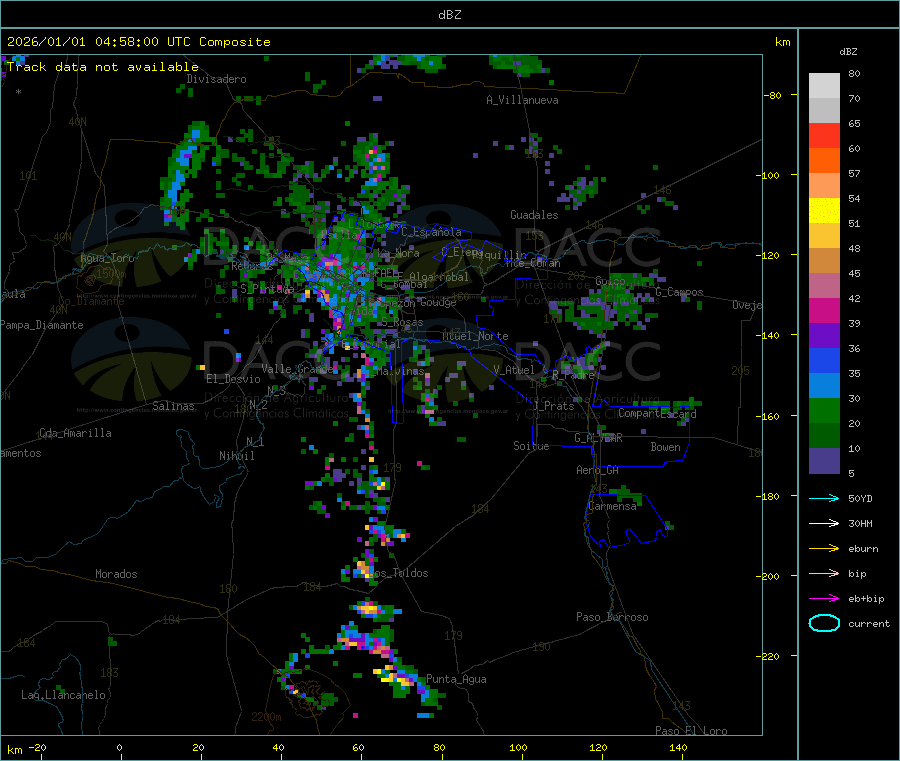
Task: Click the J_Prats map label
Action: coord(554,406)
